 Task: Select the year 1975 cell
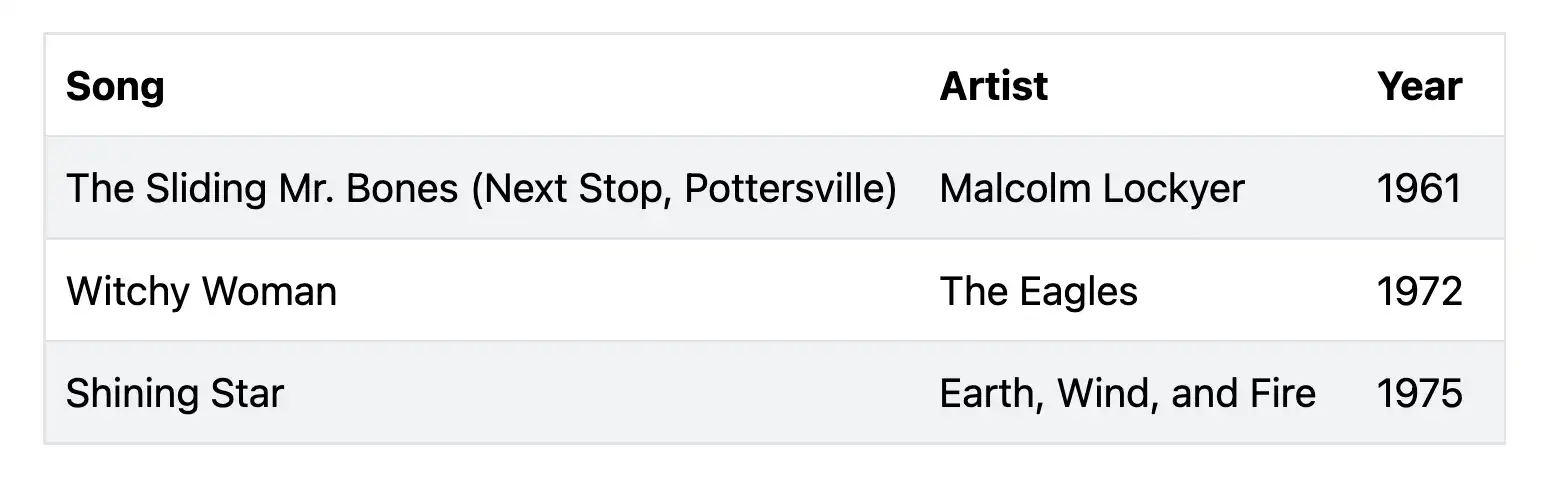(1419, 394)
